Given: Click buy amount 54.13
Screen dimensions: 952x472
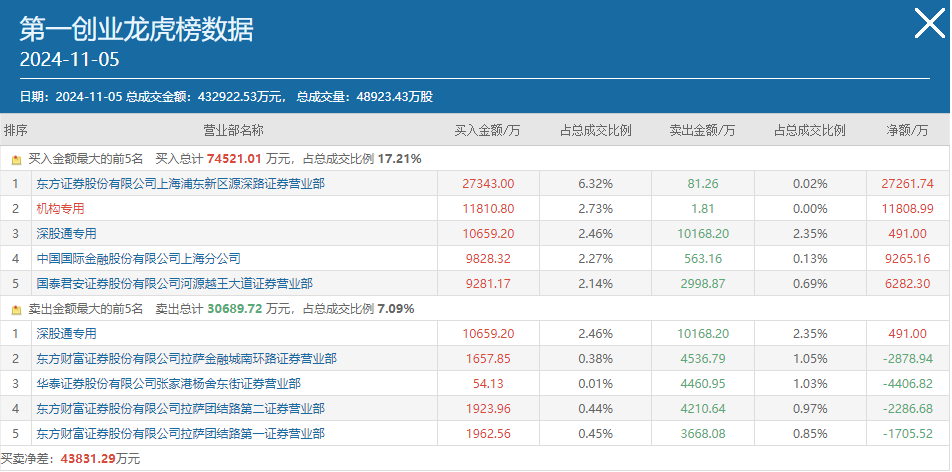Looking at the screenshot, I should pos(488,384).
